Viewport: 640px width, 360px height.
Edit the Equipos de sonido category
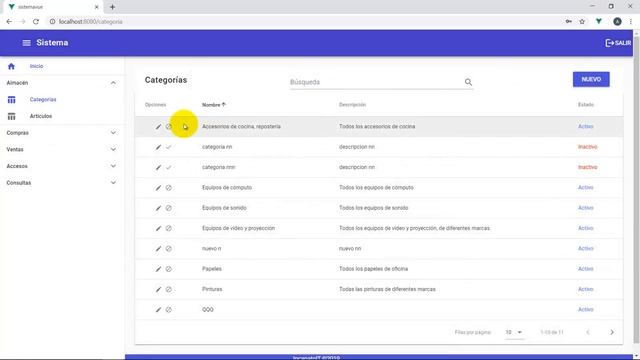tap(158, 208)
